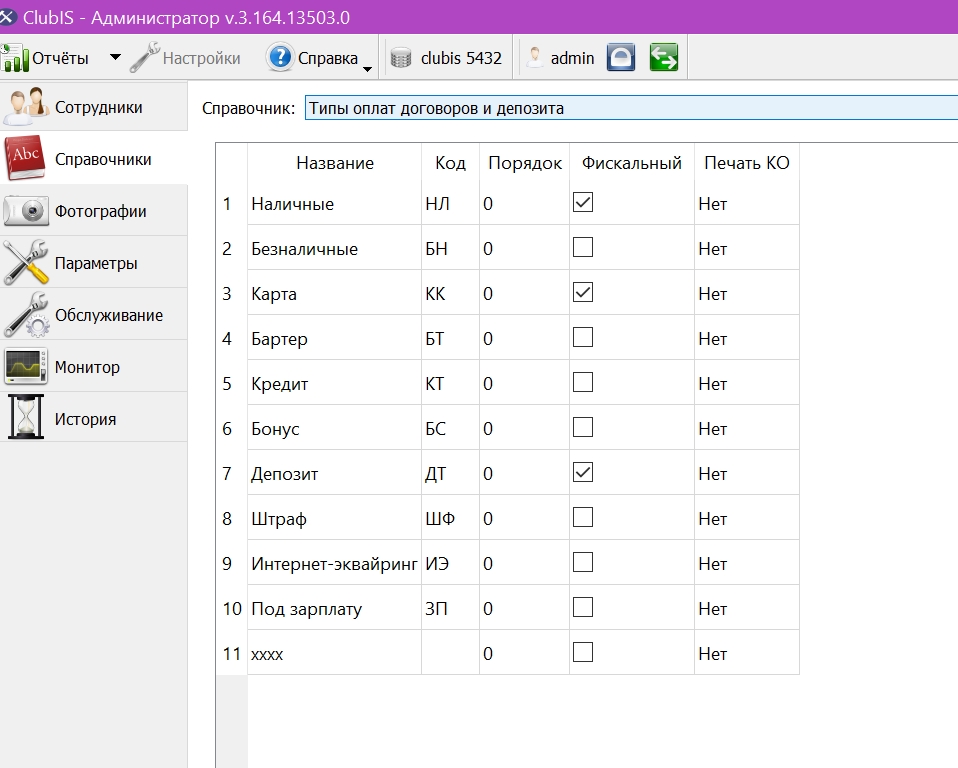Viewport: 958px width, 768px height.
Task: Select the Справочники Abc book icon
Action: pos(26,158)
